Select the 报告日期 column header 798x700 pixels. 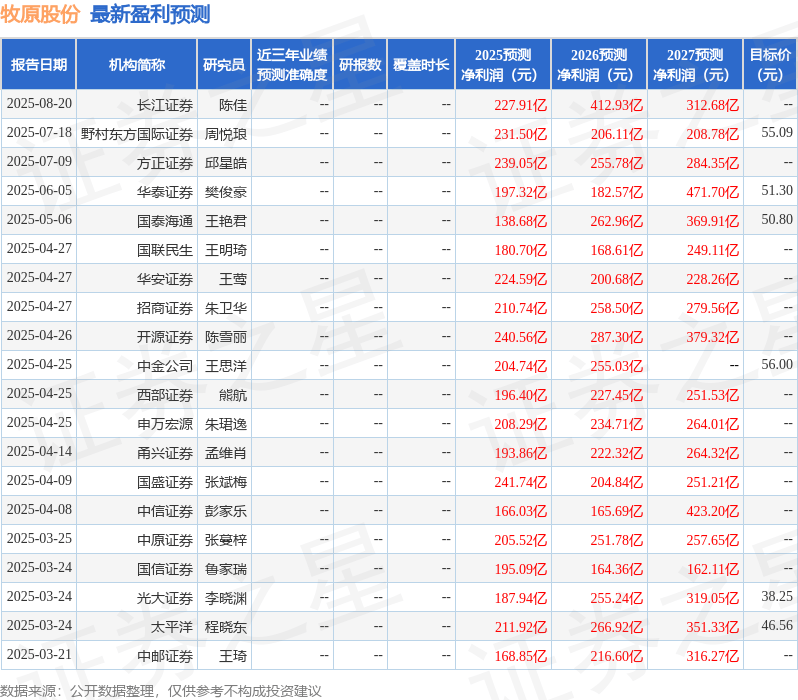click(x=39, y=65)
